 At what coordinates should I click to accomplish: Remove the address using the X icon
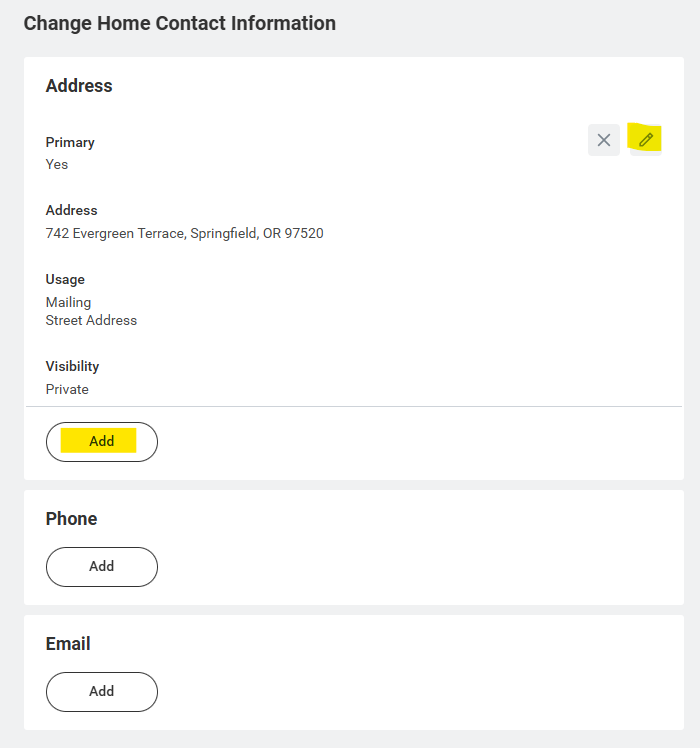[x=604, y=140]
